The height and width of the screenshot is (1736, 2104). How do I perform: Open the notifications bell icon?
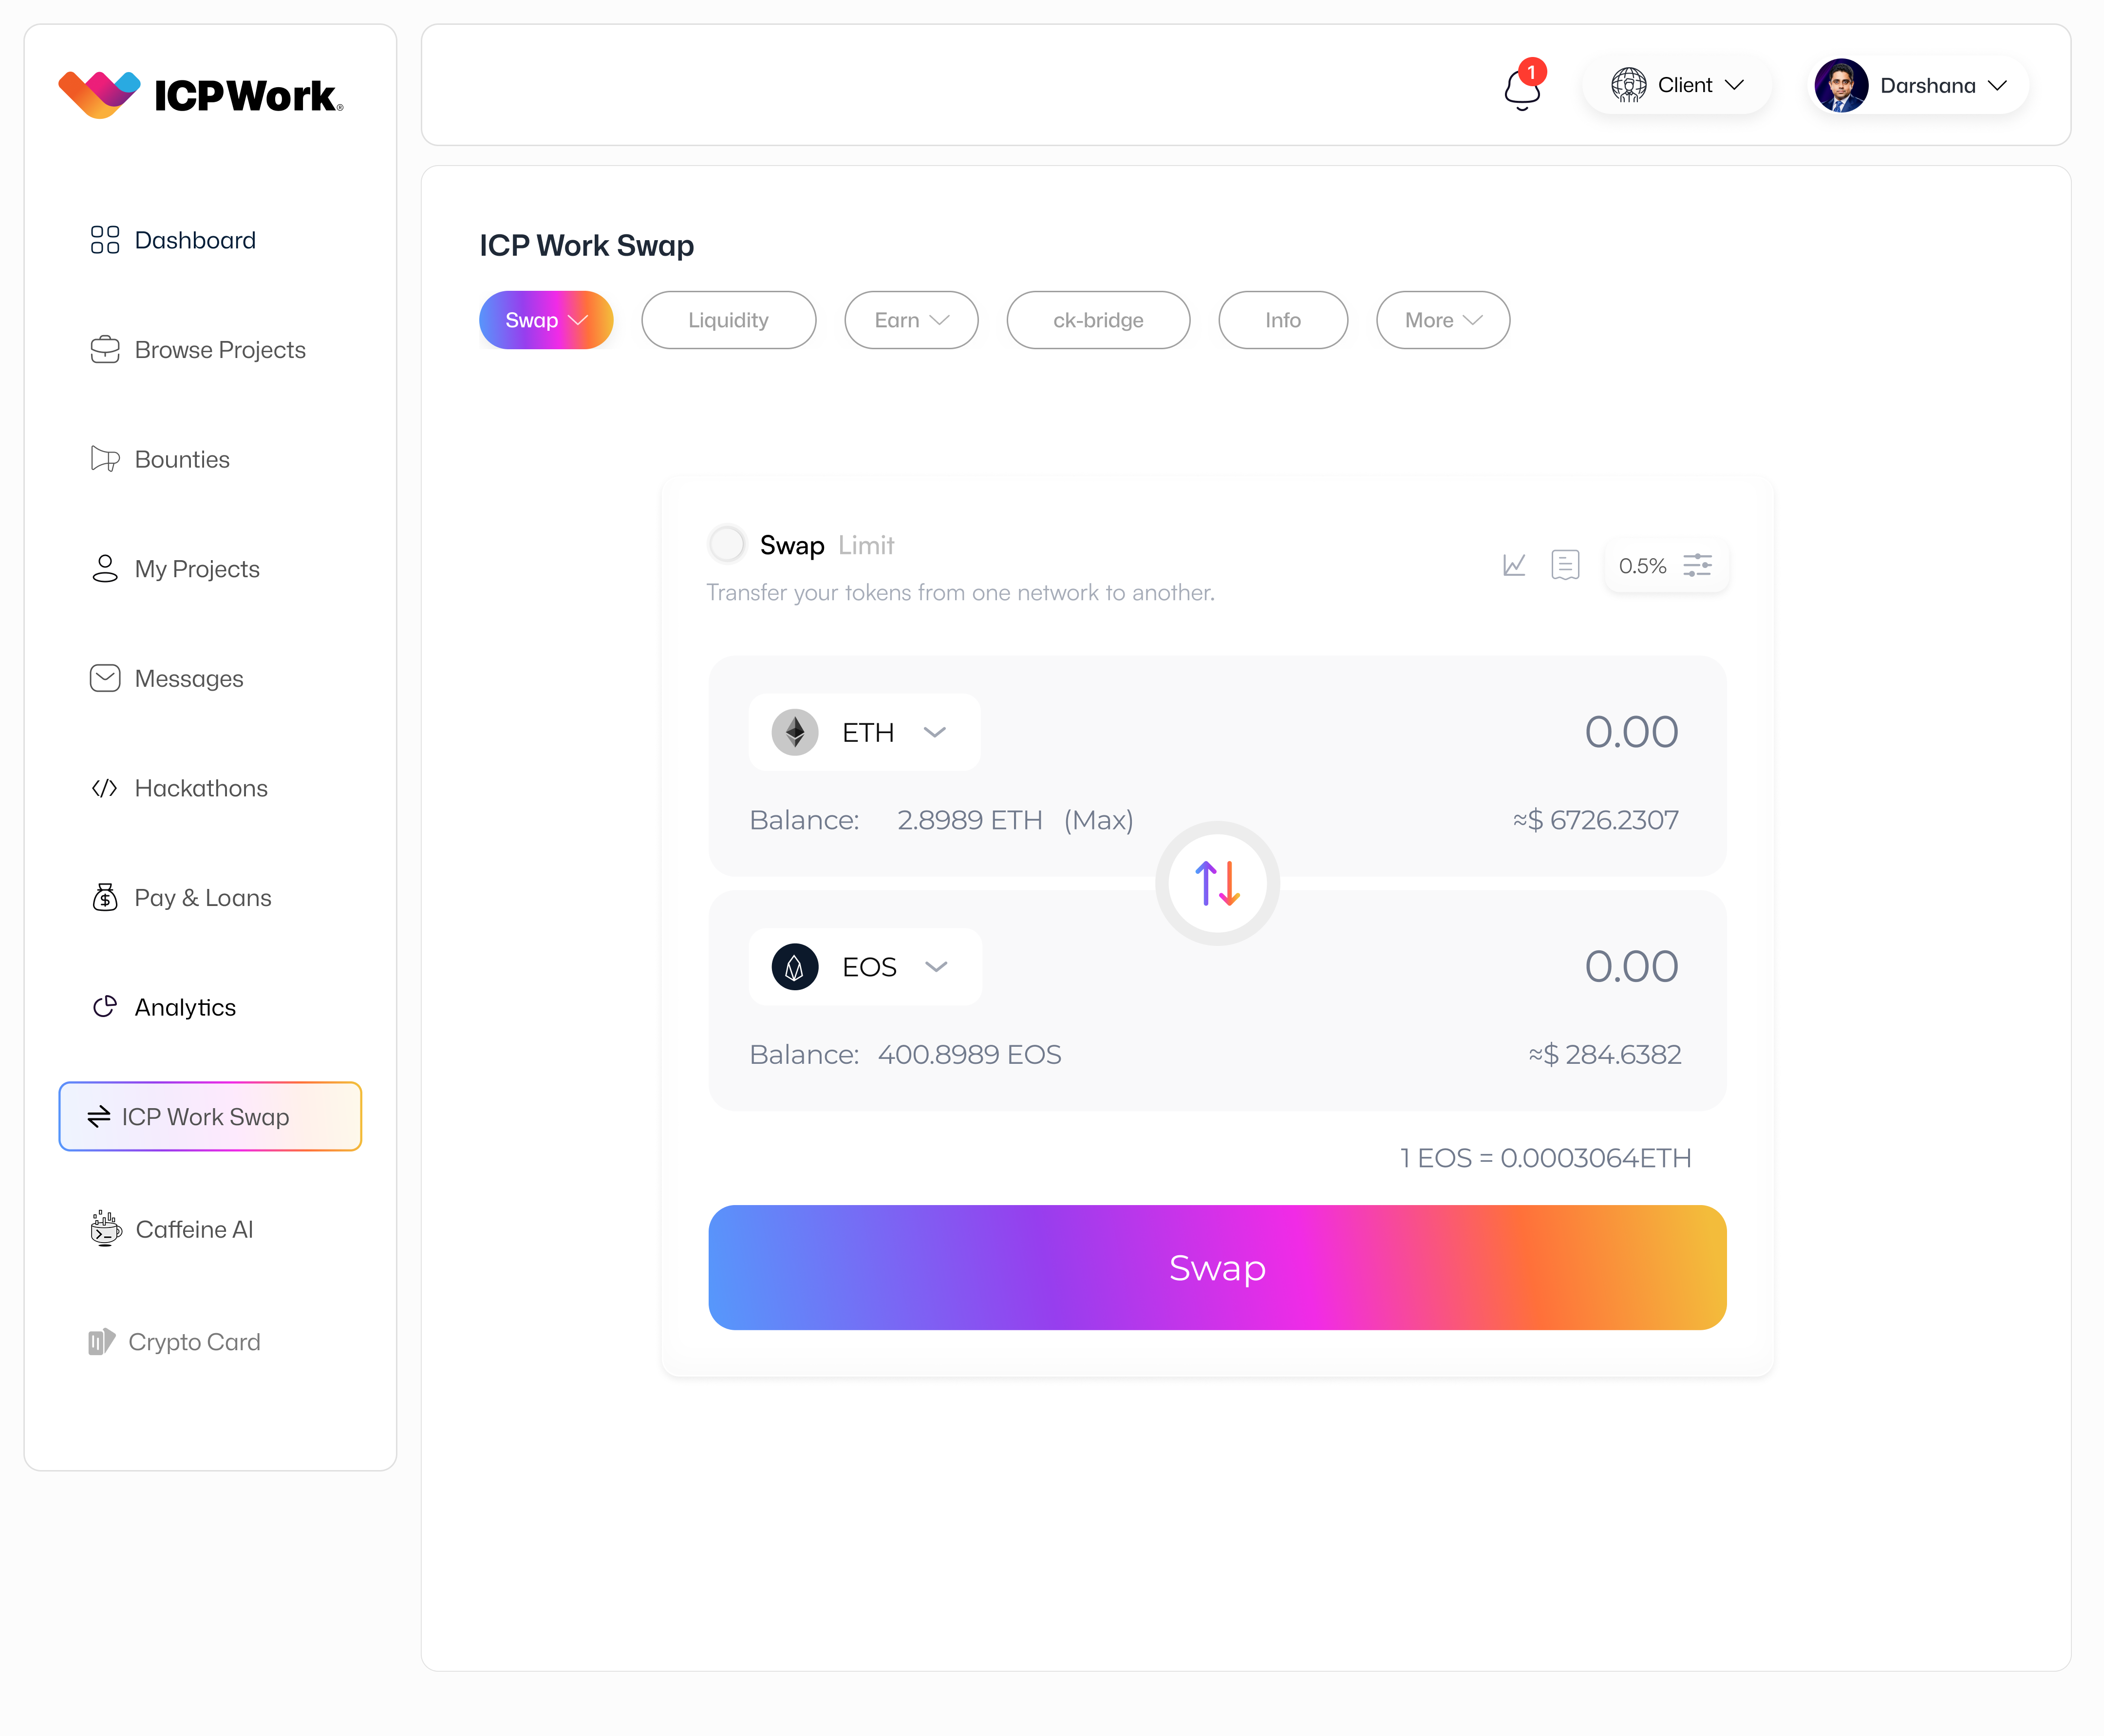[1521, 88]
